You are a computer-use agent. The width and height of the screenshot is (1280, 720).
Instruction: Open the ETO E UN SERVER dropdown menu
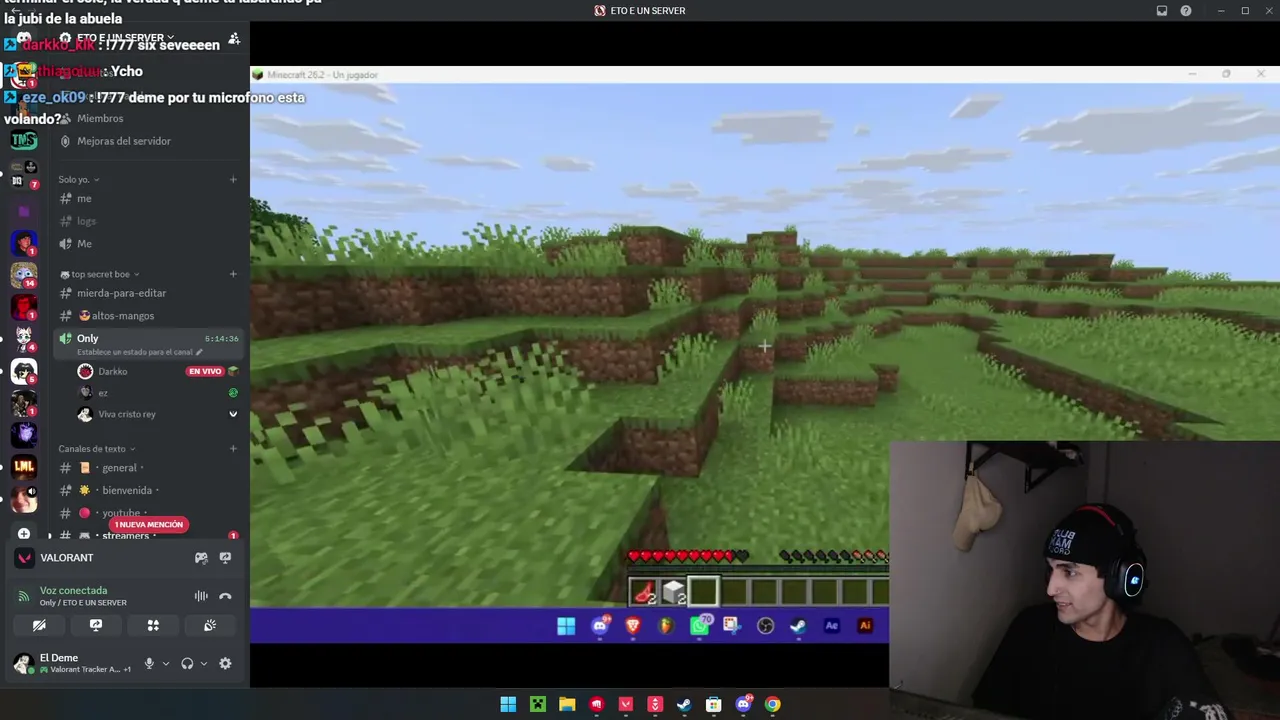pos(126,38)
